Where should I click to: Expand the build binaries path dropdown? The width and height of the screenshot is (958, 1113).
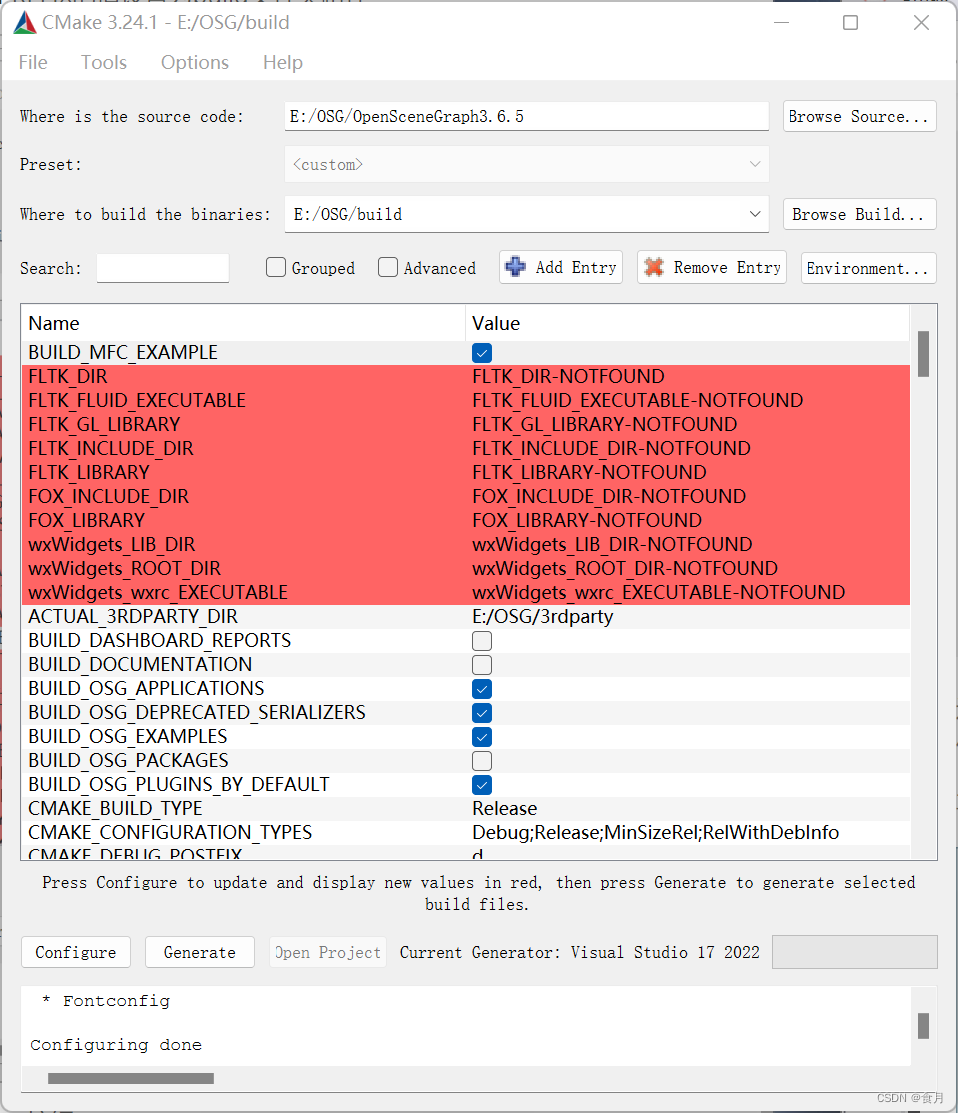coord(755,214)
